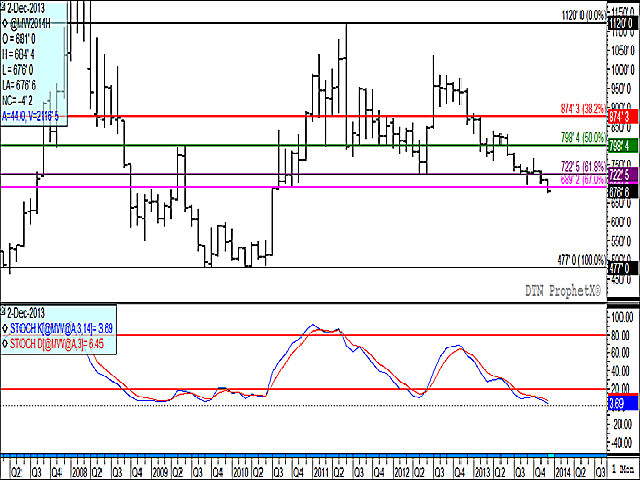
Task: Click the red 874'3 price axis tag
Action: 623,116
